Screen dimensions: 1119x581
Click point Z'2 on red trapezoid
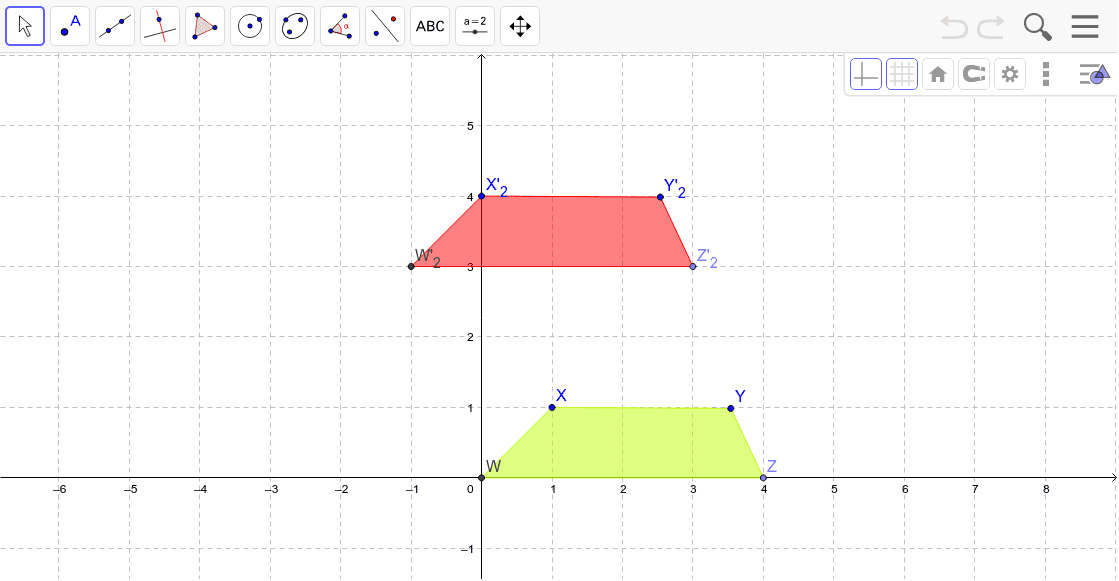[693, 266]
